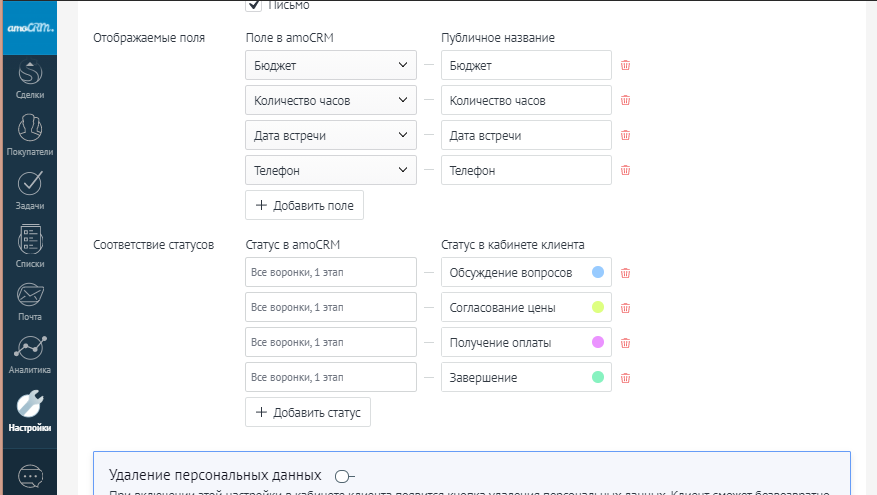Delete the Завершение status row

coord(626,378)
